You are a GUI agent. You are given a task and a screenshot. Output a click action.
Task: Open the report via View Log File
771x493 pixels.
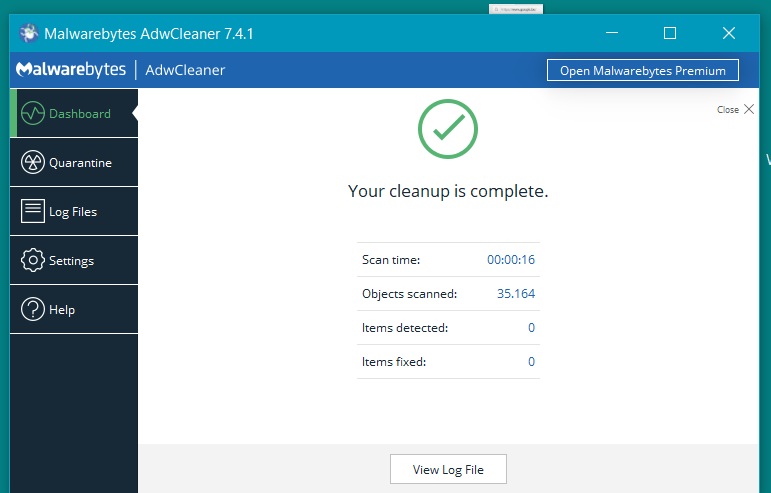tap(447, 469)
